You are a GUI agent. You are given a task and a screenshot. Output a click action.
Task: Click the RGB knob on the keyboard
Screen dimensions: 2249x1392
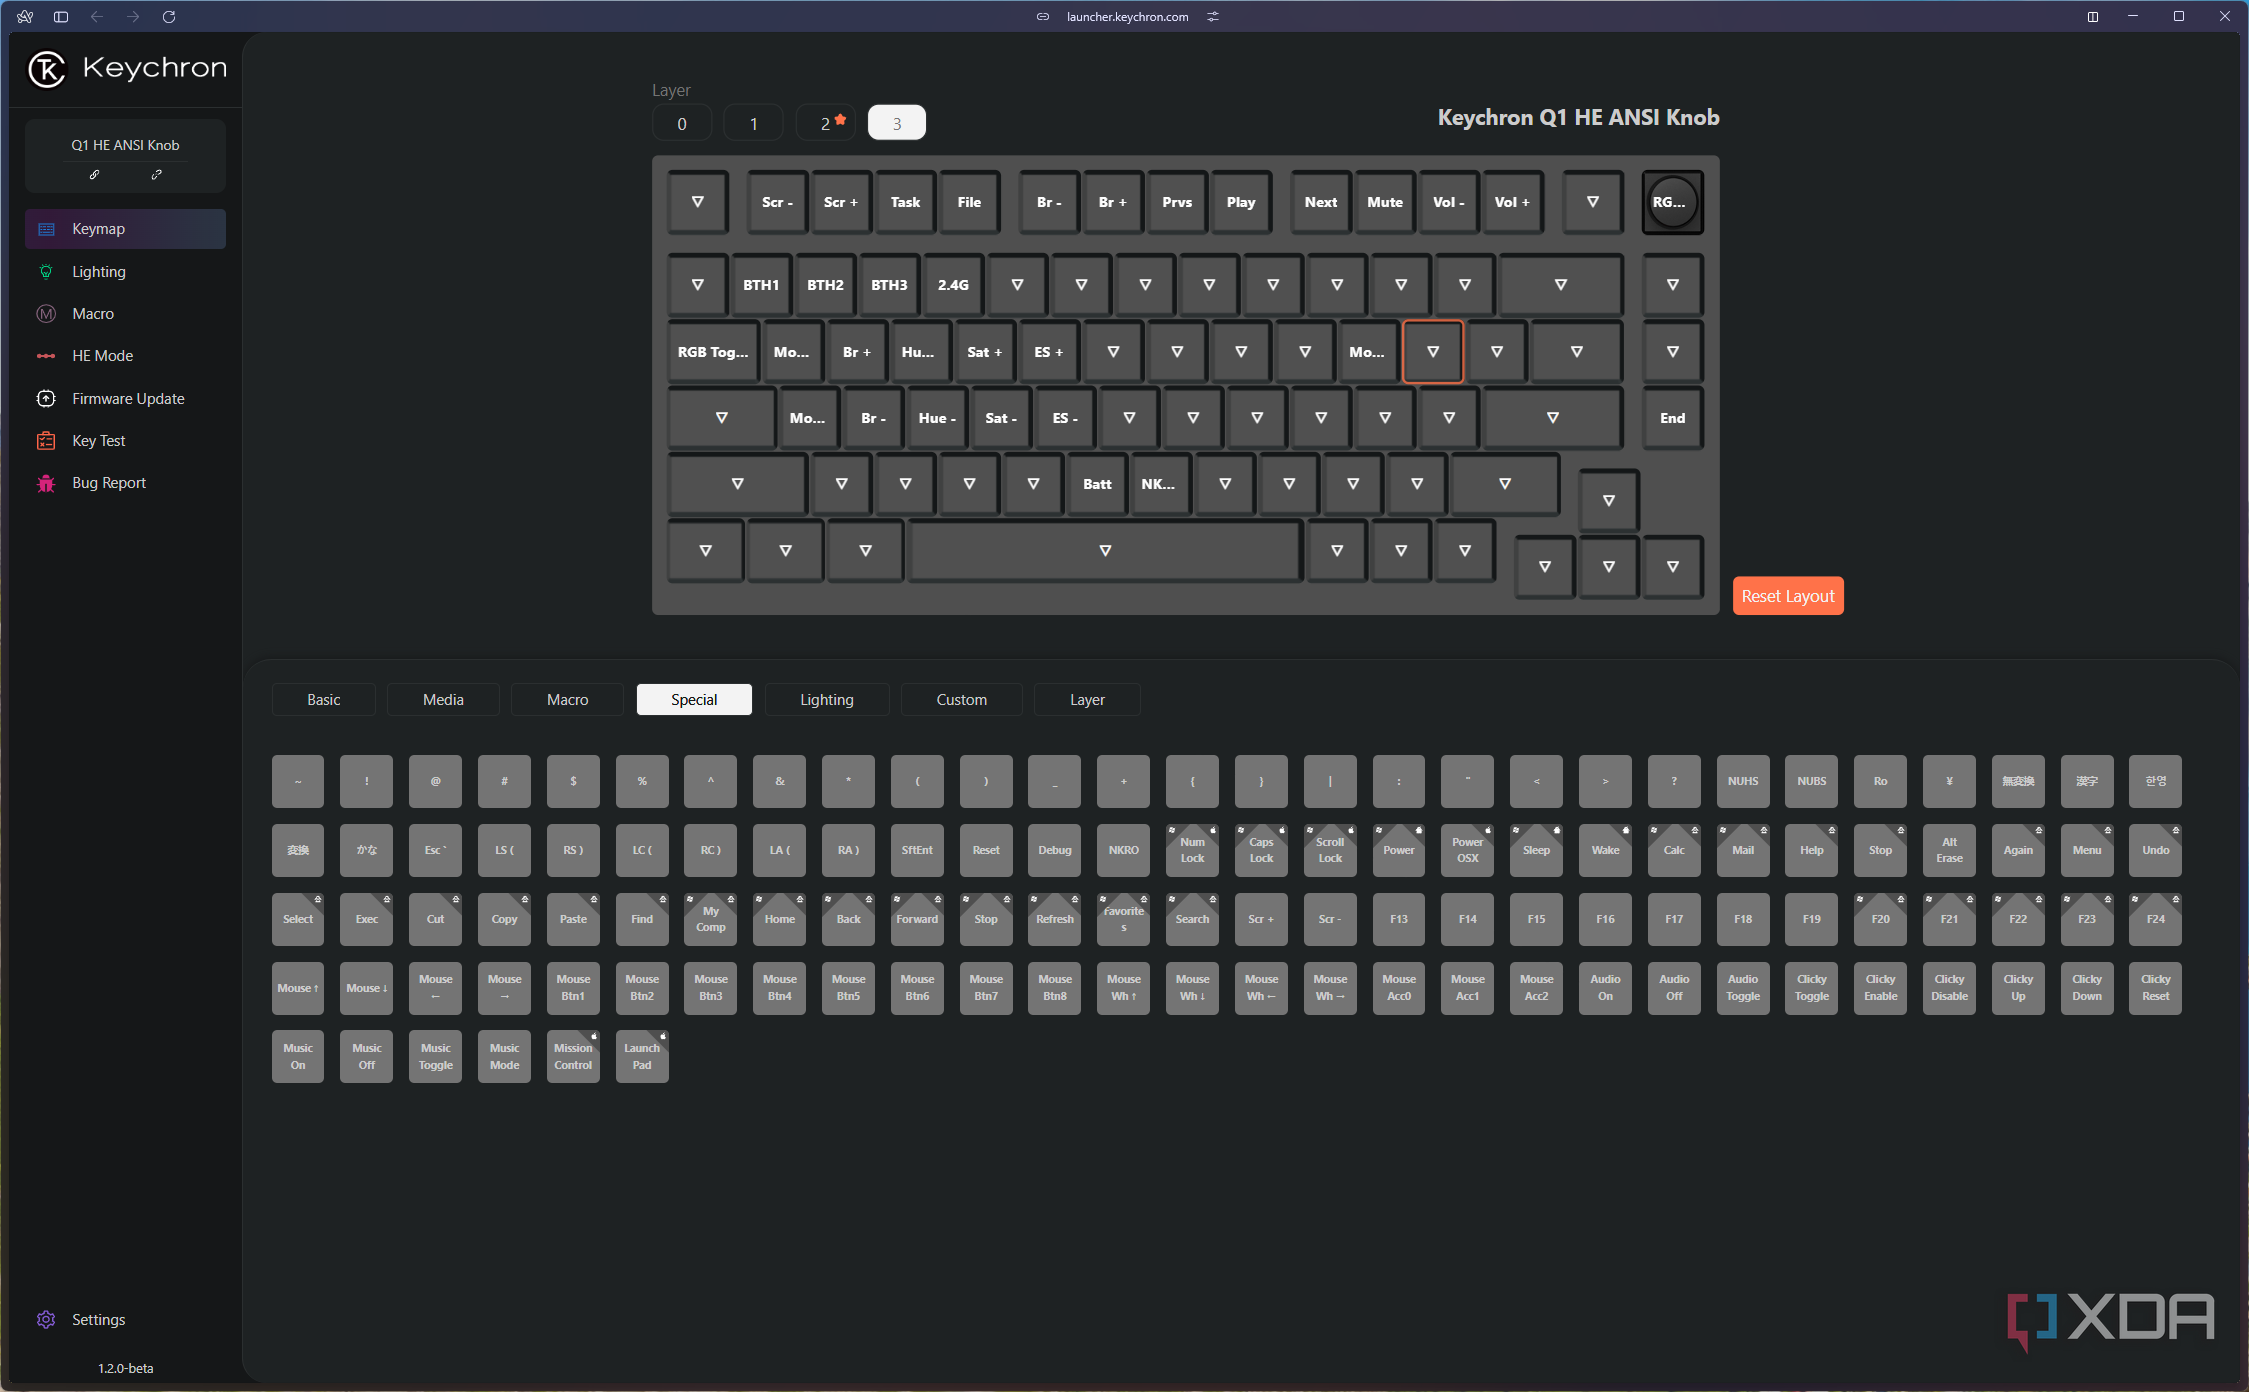(1672, 202)
